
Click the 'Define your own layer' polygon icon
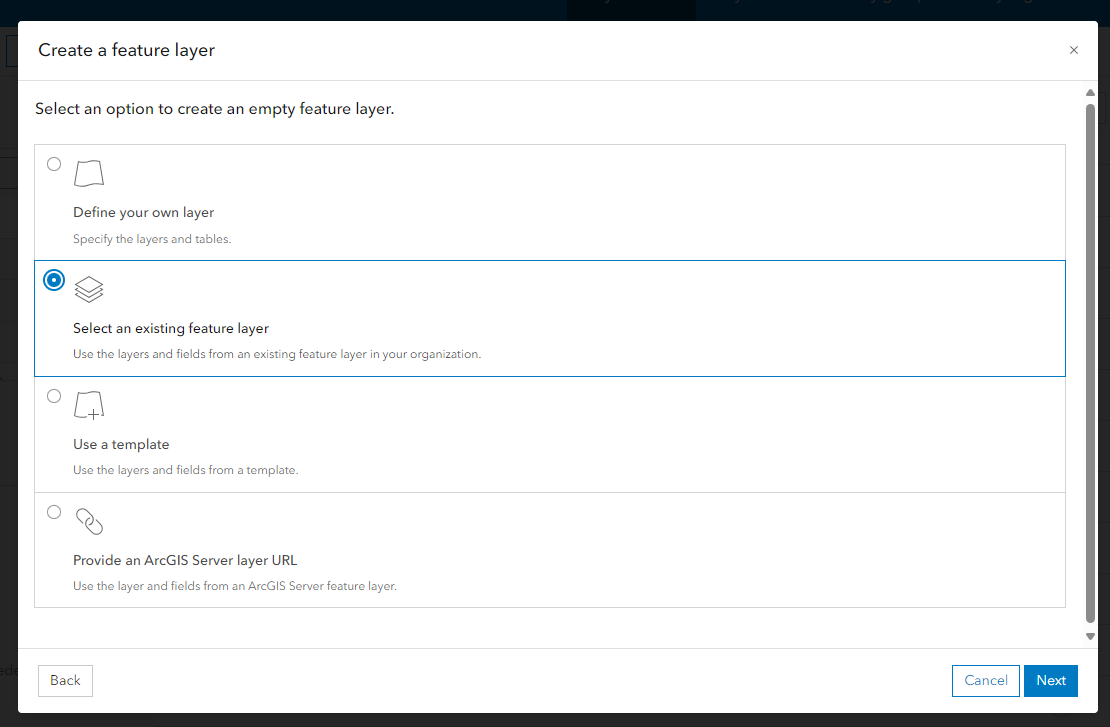(89, 172)
